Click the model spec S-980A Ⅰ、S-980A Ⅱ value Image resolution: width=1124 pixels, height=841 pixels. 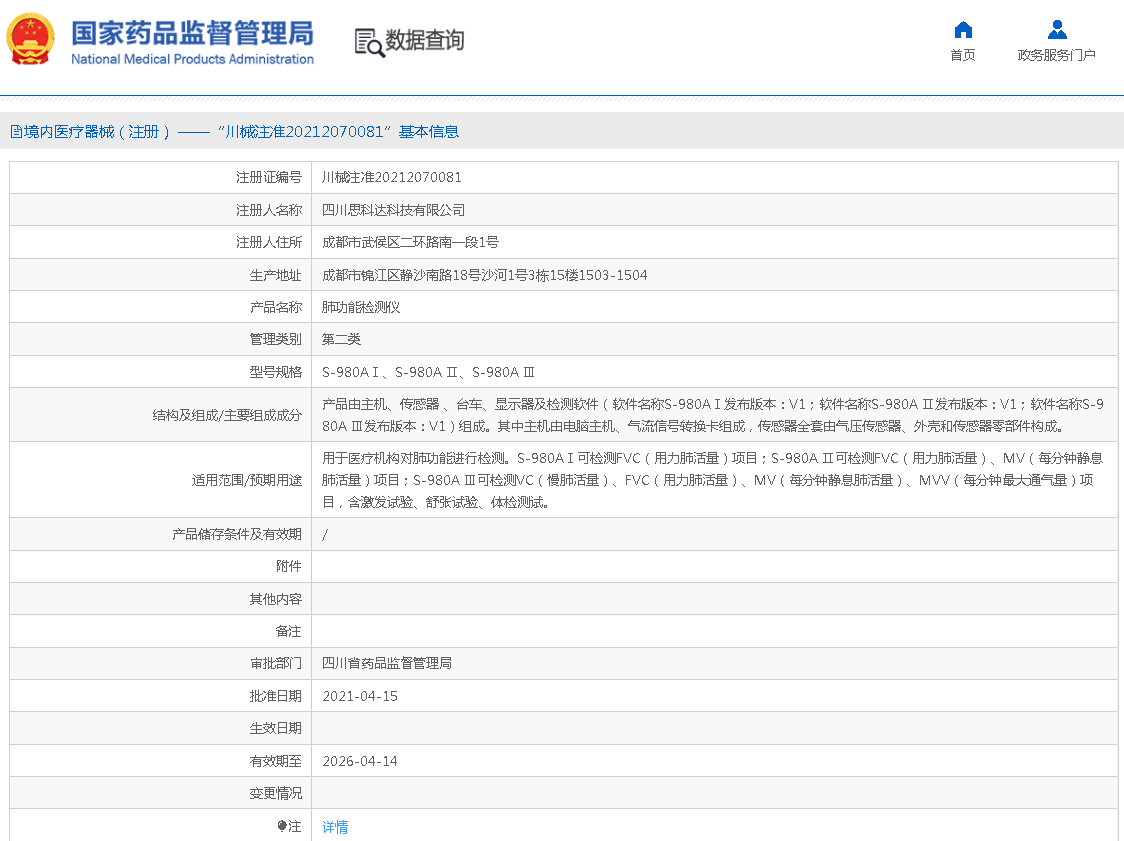tap(428, 372)
